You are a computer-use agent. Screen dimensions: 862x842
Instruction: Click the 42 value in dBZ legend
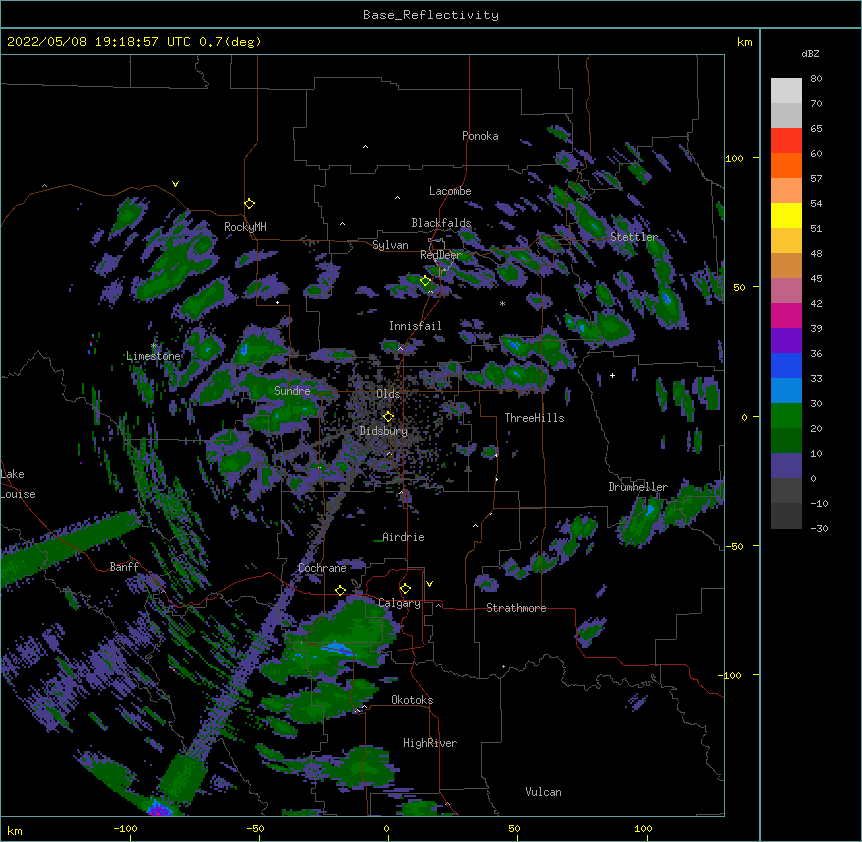pos(816,303)
